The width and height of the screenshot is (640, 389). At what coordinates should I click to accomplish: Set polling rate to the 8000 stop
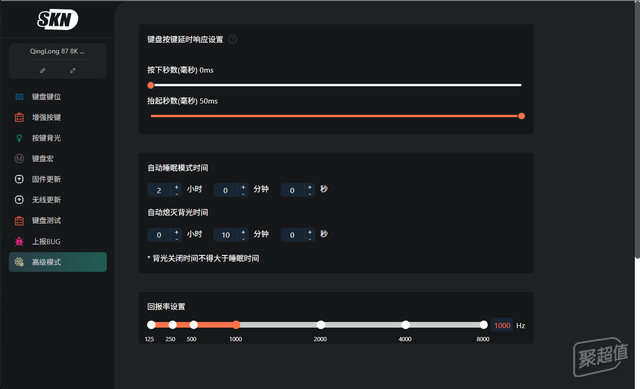coord(484,325)
